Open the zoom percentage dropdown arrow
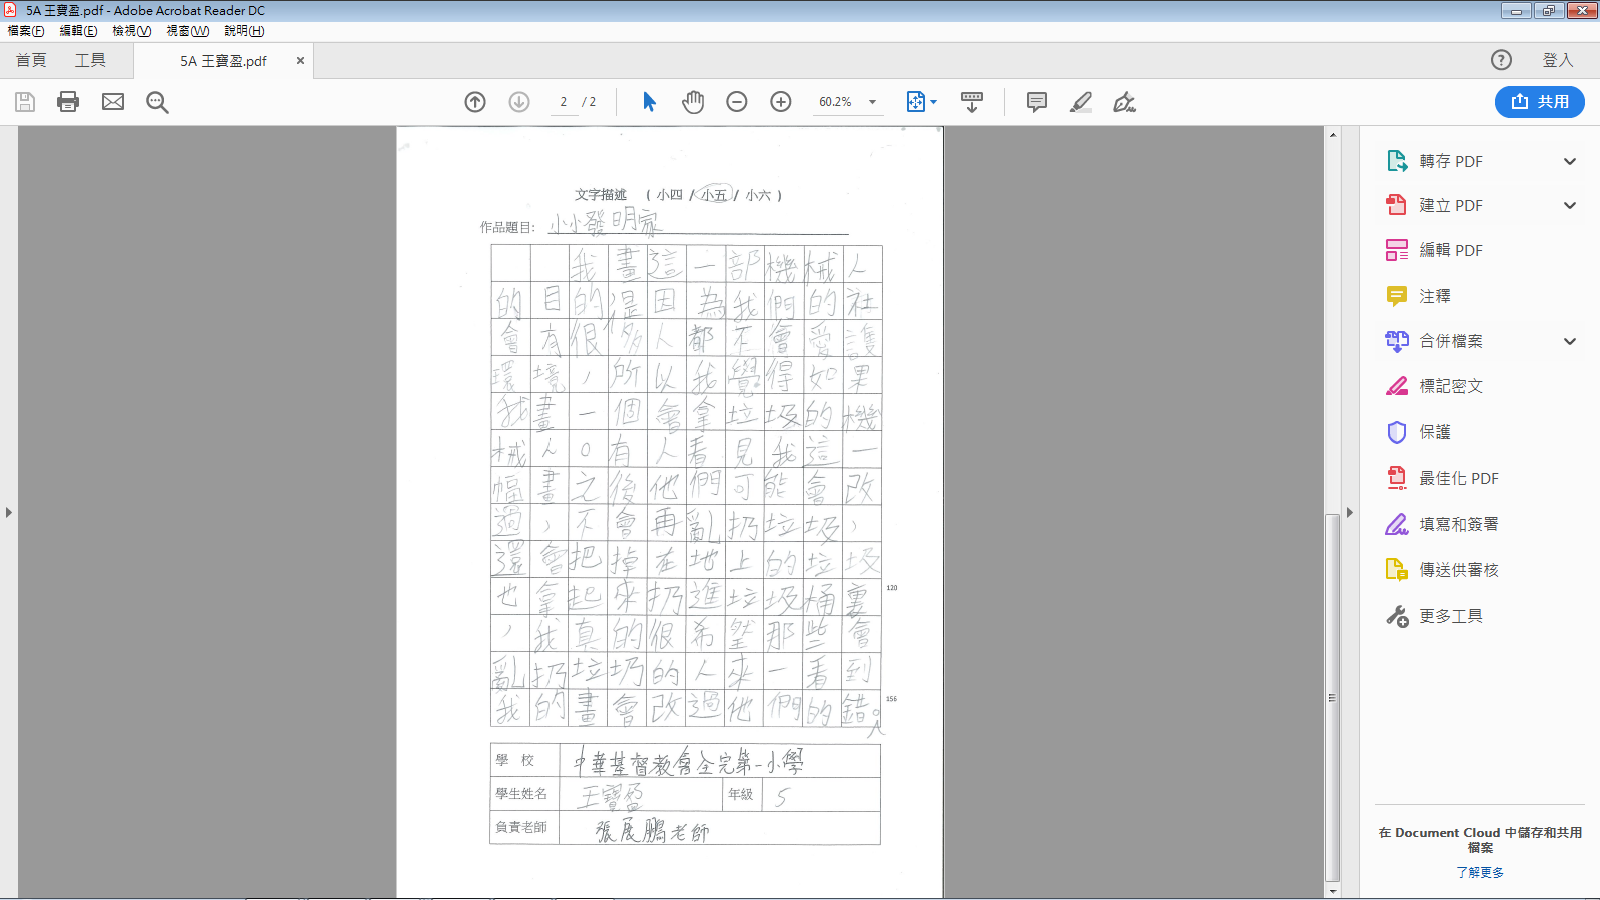The width and height of the screenshot is (1600, 900). coord(873,102)
